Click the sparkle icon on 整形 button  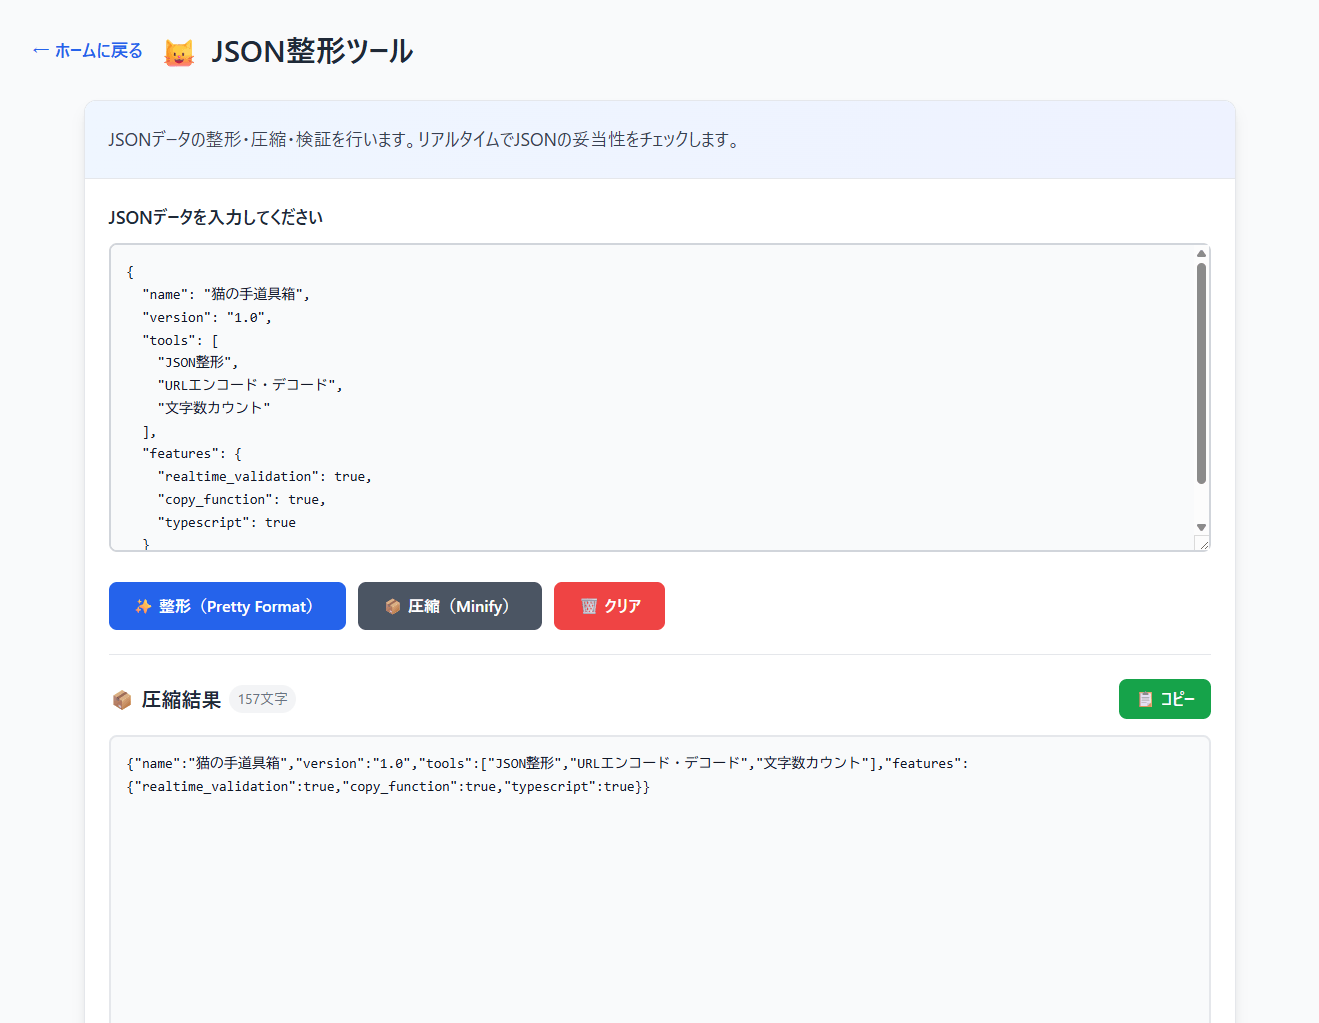143,606
